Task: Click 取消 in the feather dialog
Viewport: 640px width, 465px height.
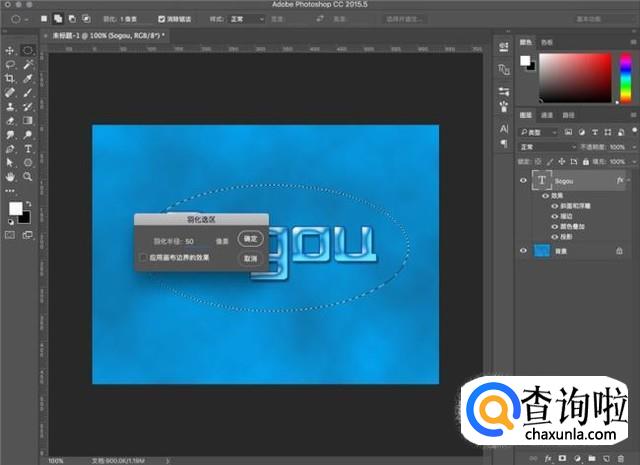Action: [x=249, y=258]
